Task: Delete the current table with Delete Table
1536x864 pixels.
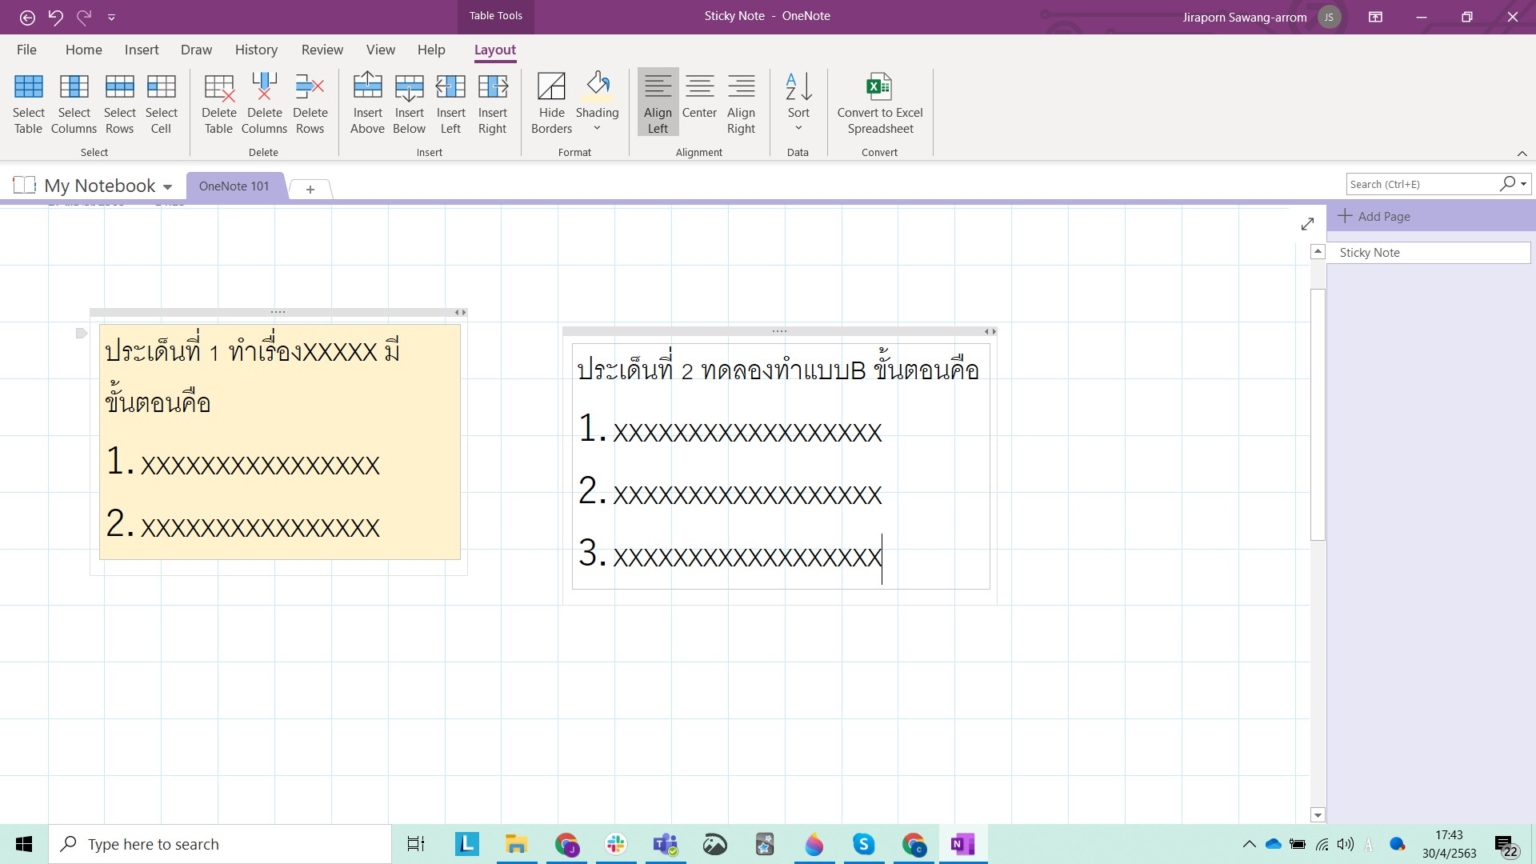Action: [x=218, y=102]
